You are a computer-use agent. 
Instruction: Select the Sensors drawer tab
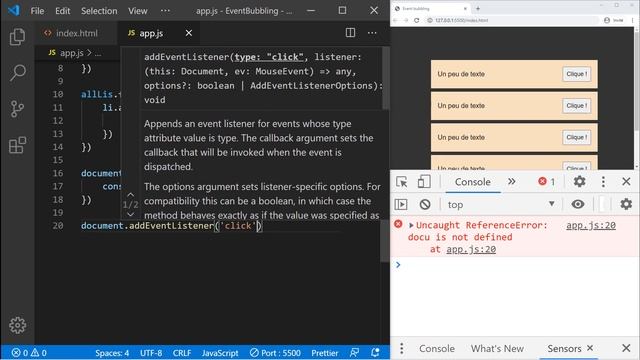(x=564, y=349)
